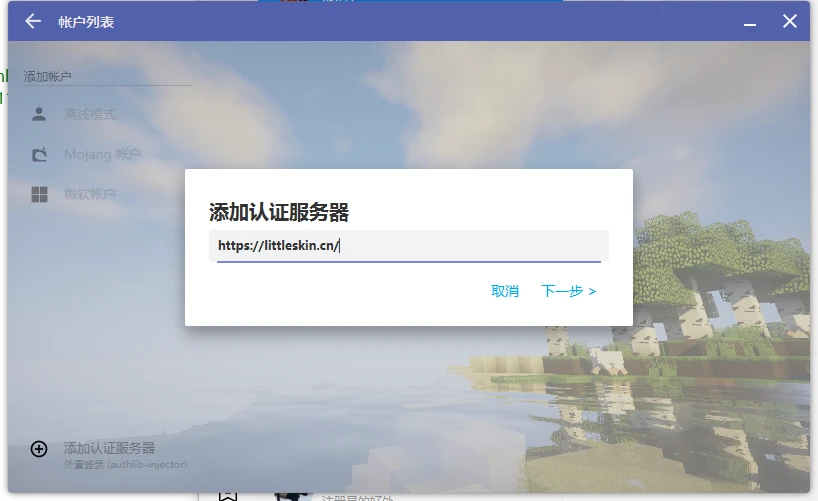Select the 微软帐户 account option
Viewport: 818px width, 501px height.
pos(90,194)
